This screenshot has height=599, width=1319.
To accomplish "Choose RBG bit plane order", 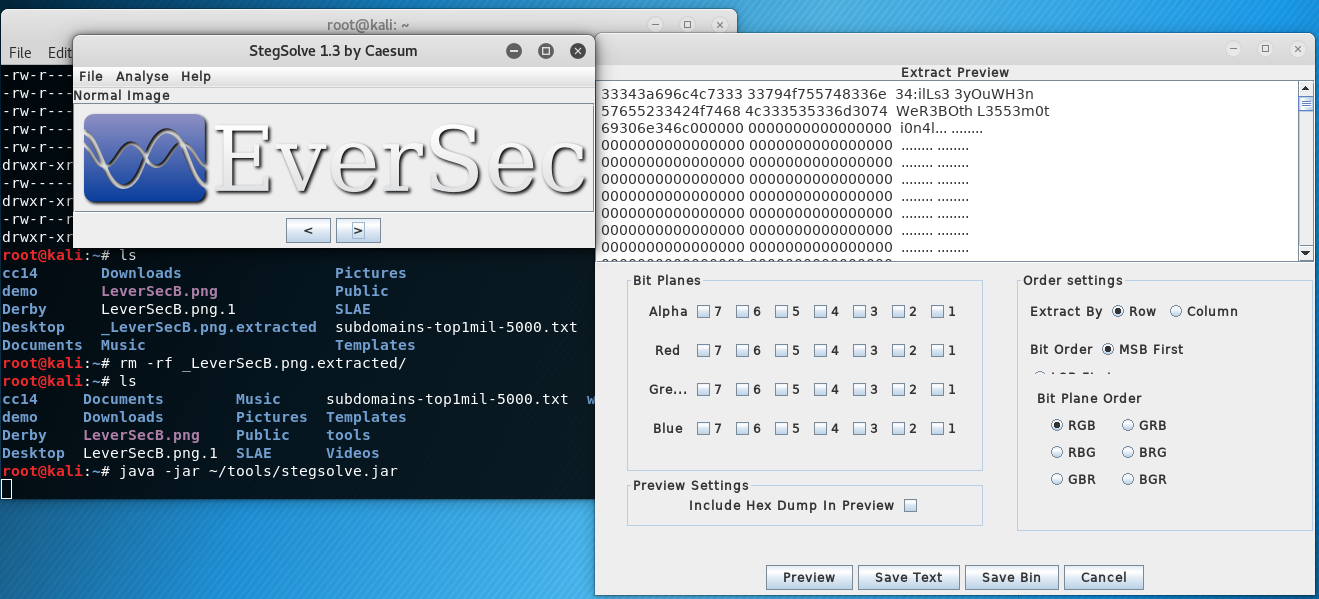I will coord(1057,452).
